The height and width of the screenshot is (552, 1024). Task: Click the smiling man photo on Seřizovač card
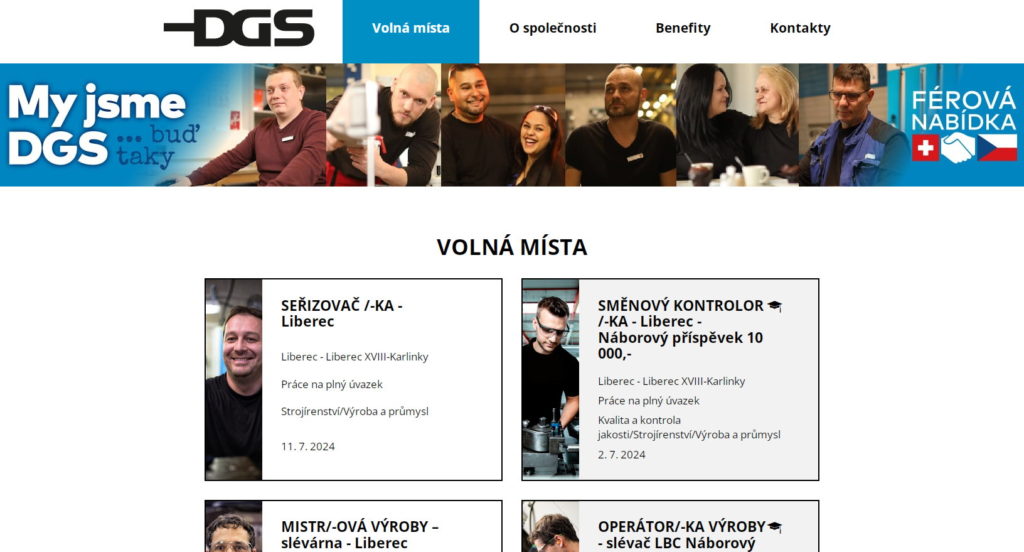pos(234,380)
